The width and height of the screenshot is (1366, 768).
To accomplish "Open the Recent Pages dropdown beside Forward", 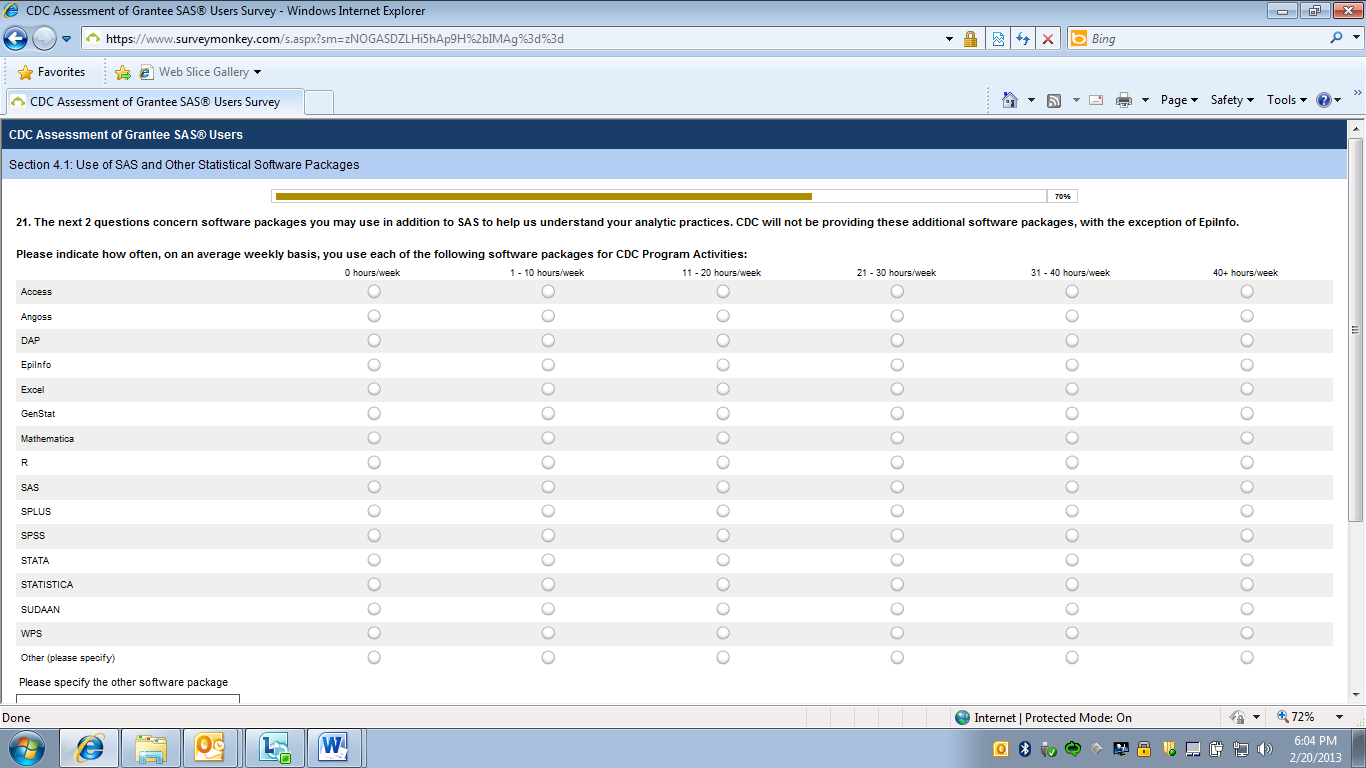I will click(66, 39).
